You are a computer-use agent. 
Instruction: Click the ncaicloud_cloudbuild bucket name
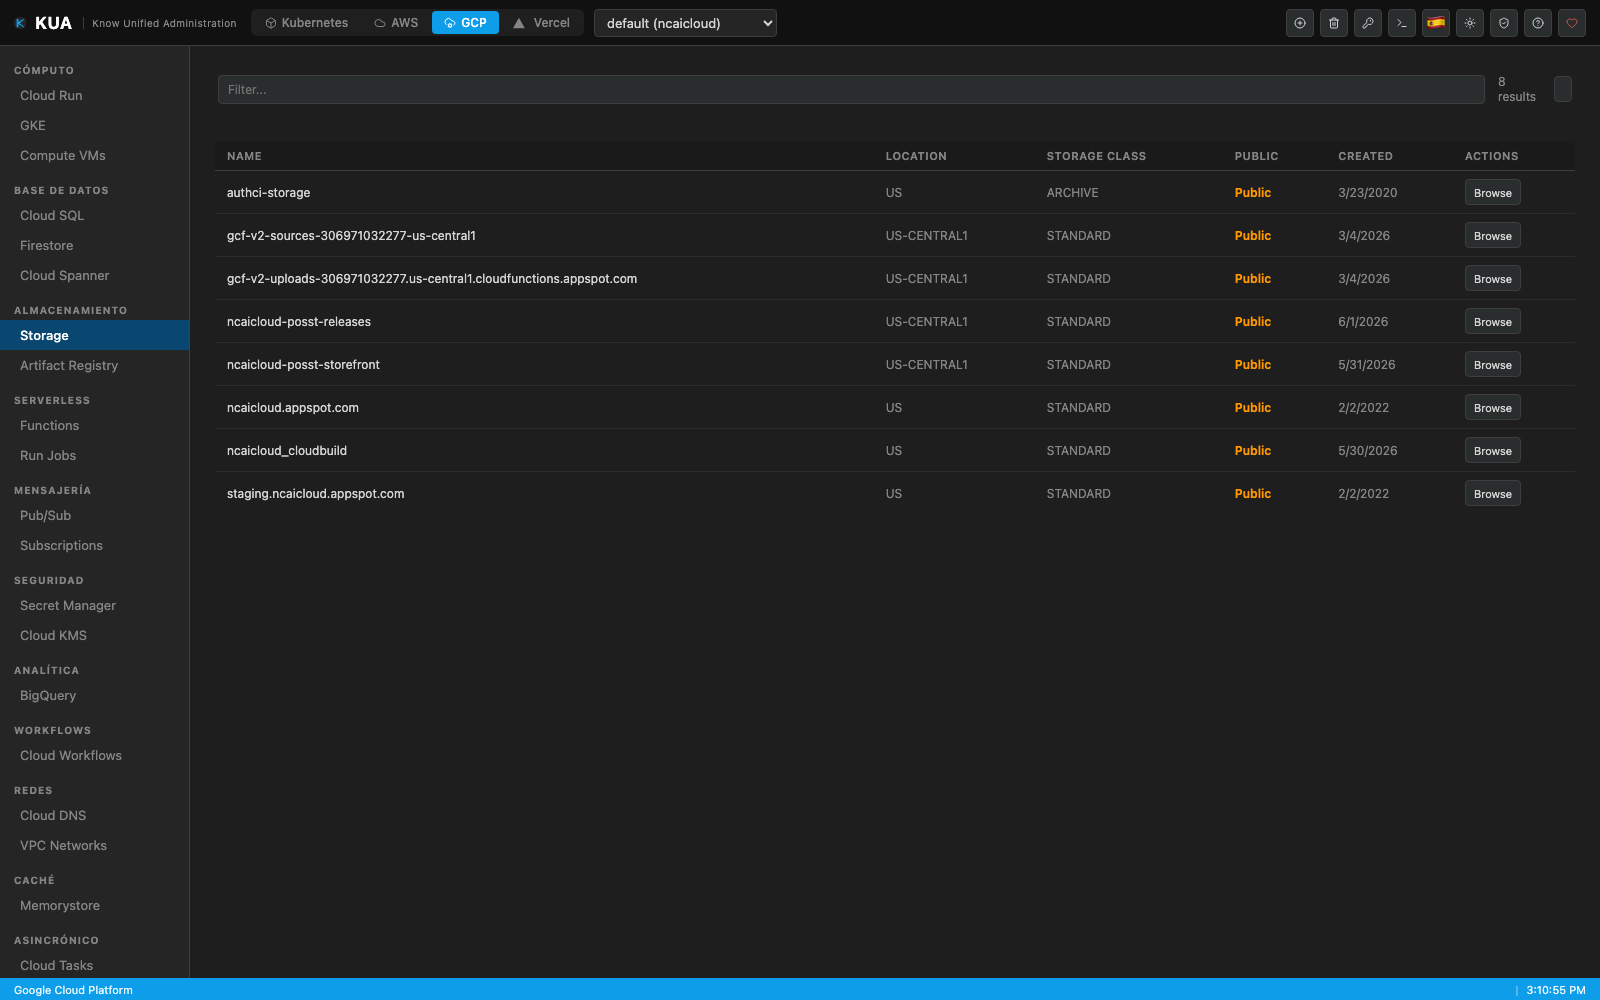pyautogui.click(x=287, y=451)
